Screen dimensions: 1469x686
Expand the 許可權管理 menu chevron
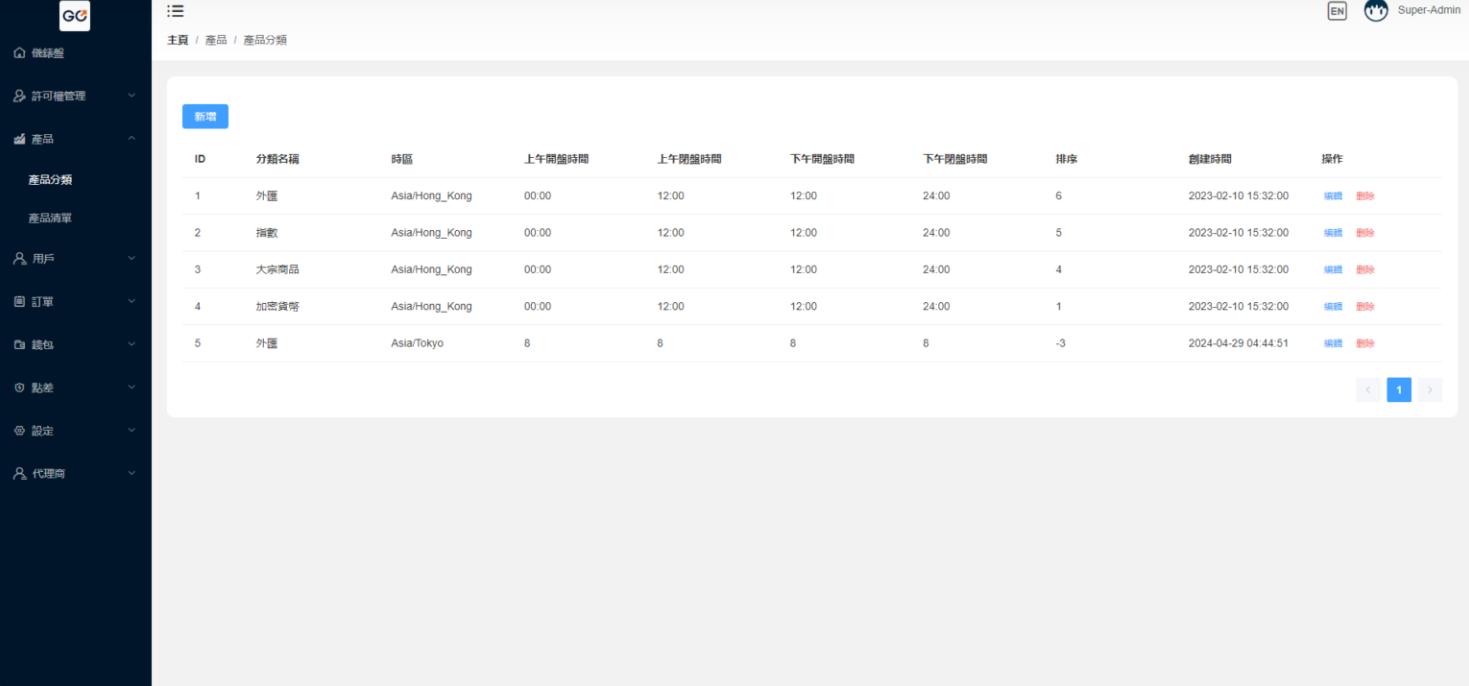tap(132, 96)
